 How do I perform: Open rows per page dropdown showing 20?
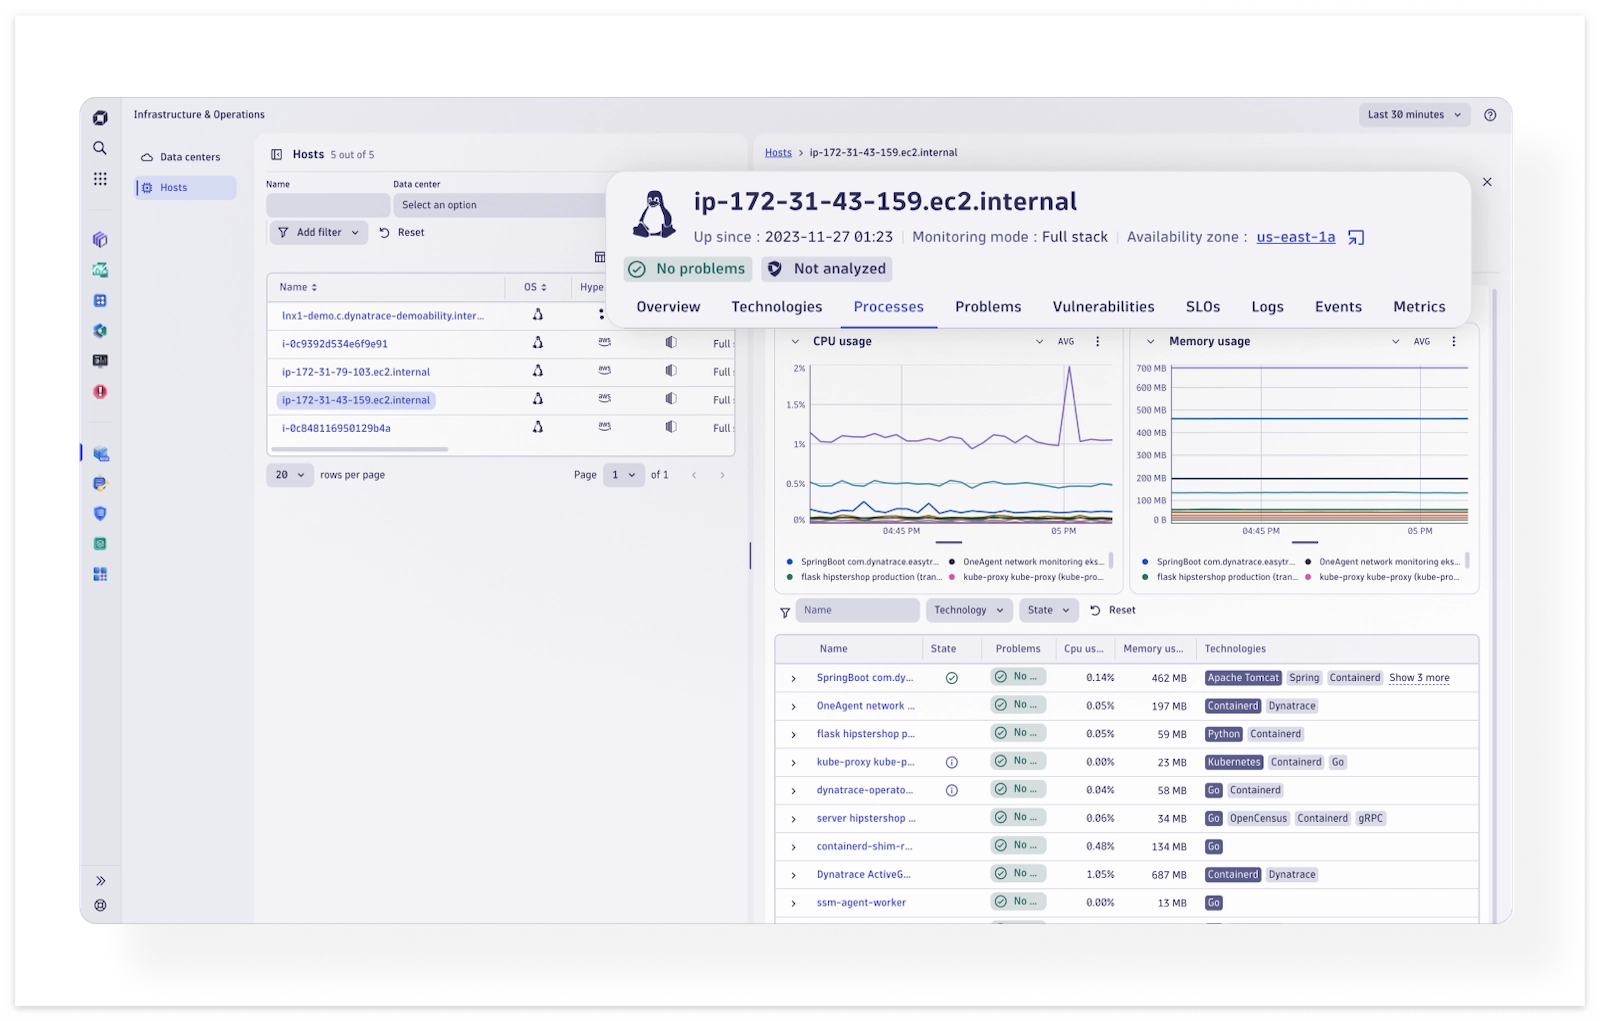290,476
